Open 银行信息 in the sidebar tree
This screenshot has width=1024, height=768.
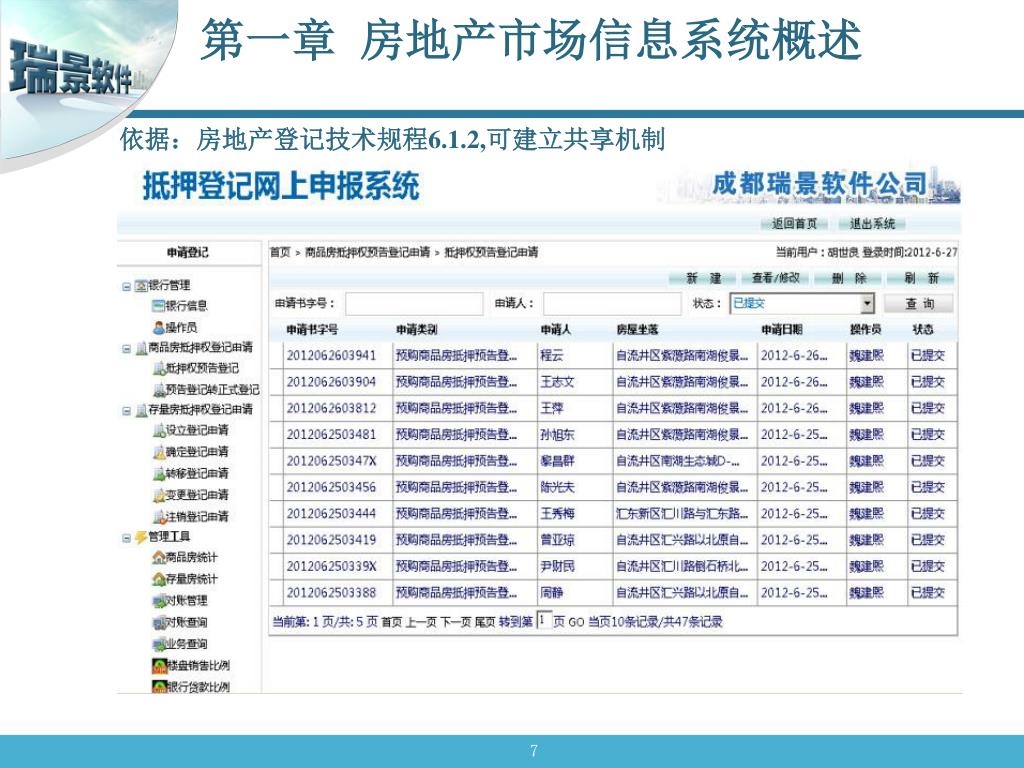pyautogui.click(x=187, y=306)
